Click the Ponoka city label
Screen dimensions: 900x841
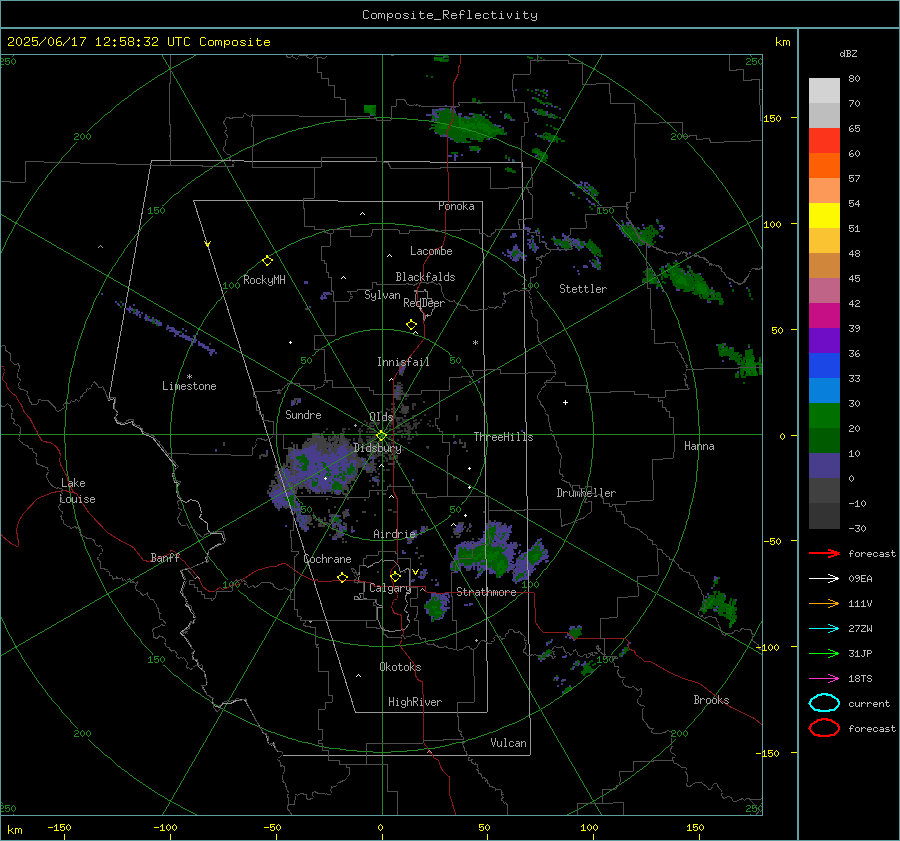coord(456,206)
